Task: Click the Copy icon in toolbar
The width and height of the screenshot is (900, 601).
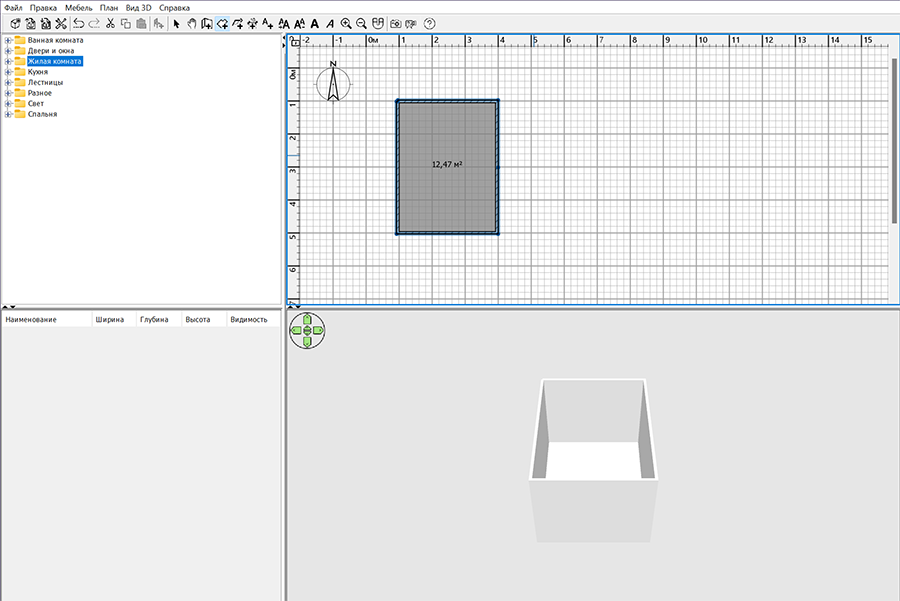Action: pos(126,24)
